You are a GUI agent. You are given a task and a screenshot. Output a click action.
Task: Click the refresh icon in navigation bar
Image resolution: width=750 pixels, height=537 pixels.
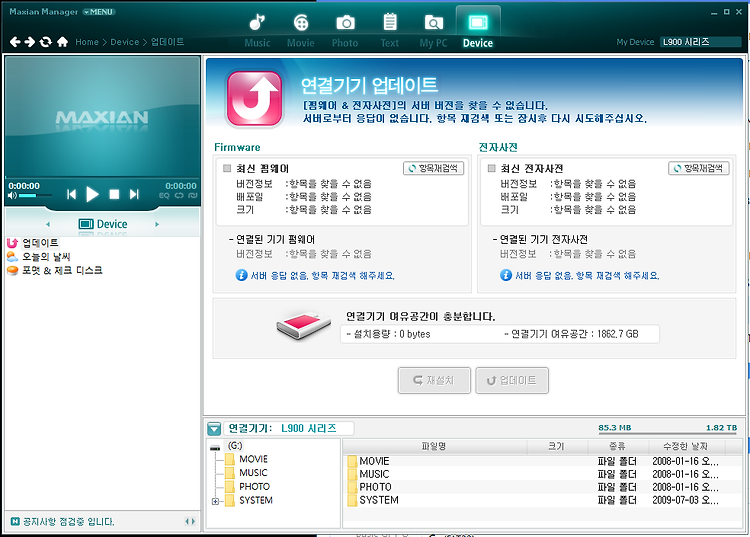(45, 42)
